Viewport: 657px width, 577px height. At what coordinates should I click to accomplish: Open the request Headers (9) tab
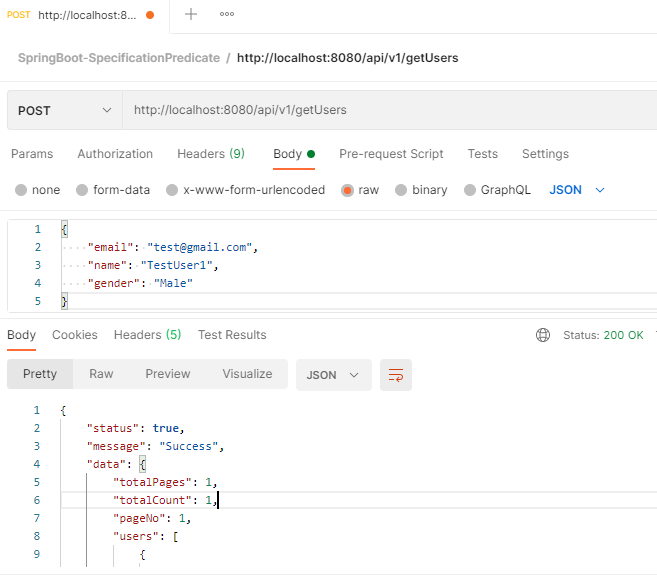pos(211,154)
